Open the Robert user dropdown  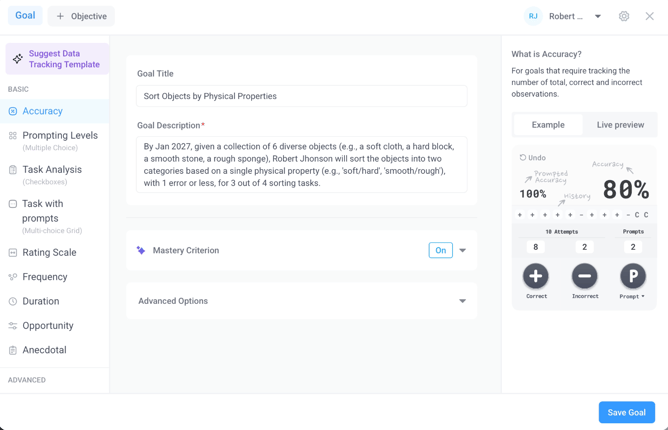click(598, 16)
